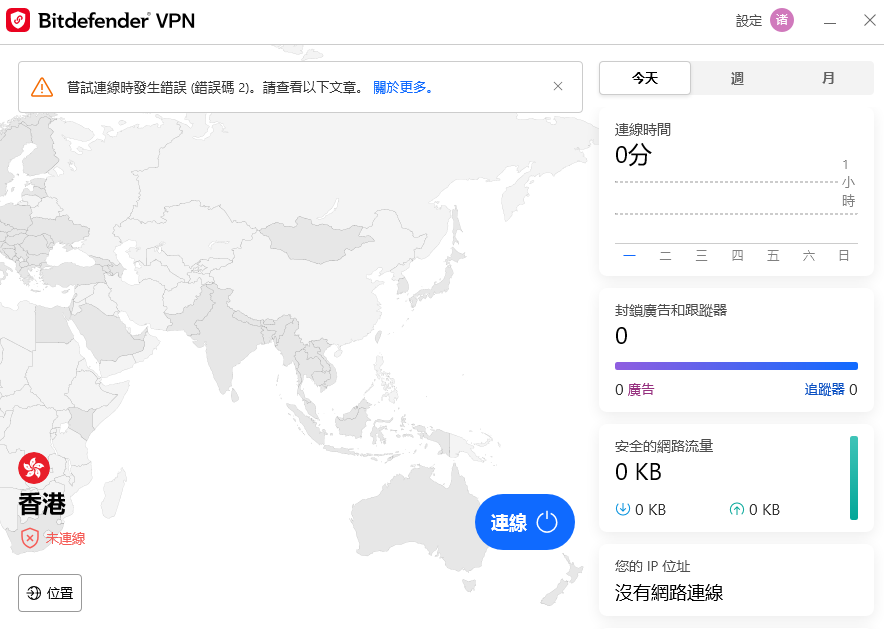Click the ads and trackers progress bar
This screenshot has height=629, width=884.
click(736, 366)
